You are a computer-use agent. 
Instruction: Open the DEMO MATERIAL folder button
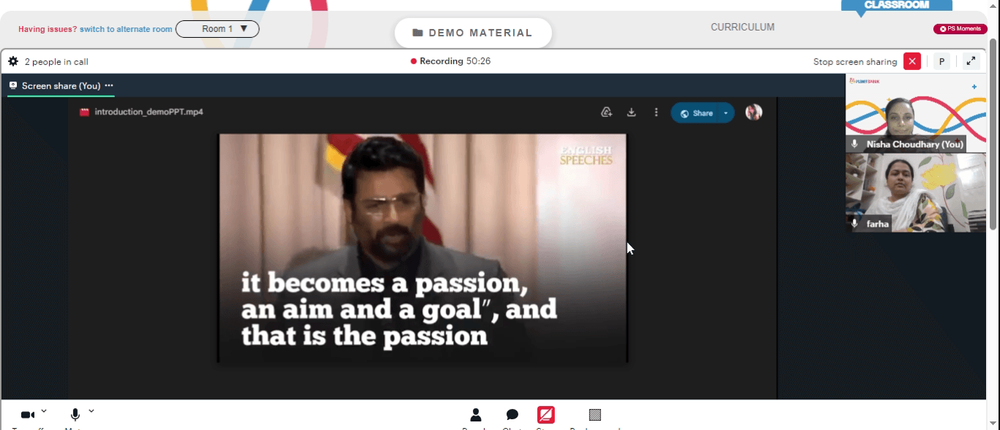pos(473,33)
